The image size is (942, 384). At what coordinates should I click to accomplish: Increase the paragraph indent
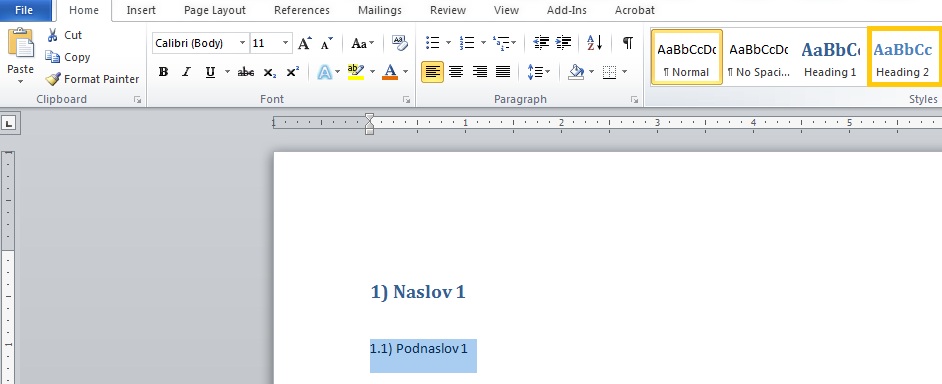coord(564,43)
